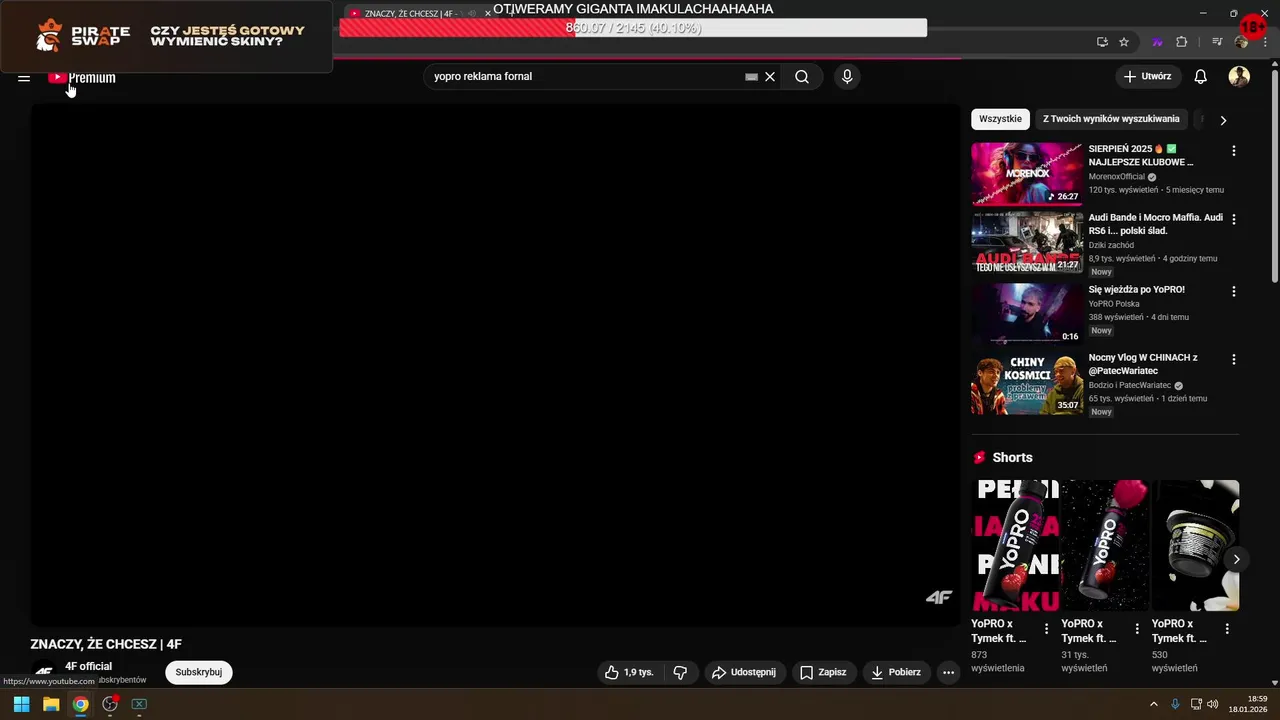Open the Audi Bande i Mocro Maffia title
Screen dimensions: 1280x720
pyautogui.click(x=1155, y=224)
